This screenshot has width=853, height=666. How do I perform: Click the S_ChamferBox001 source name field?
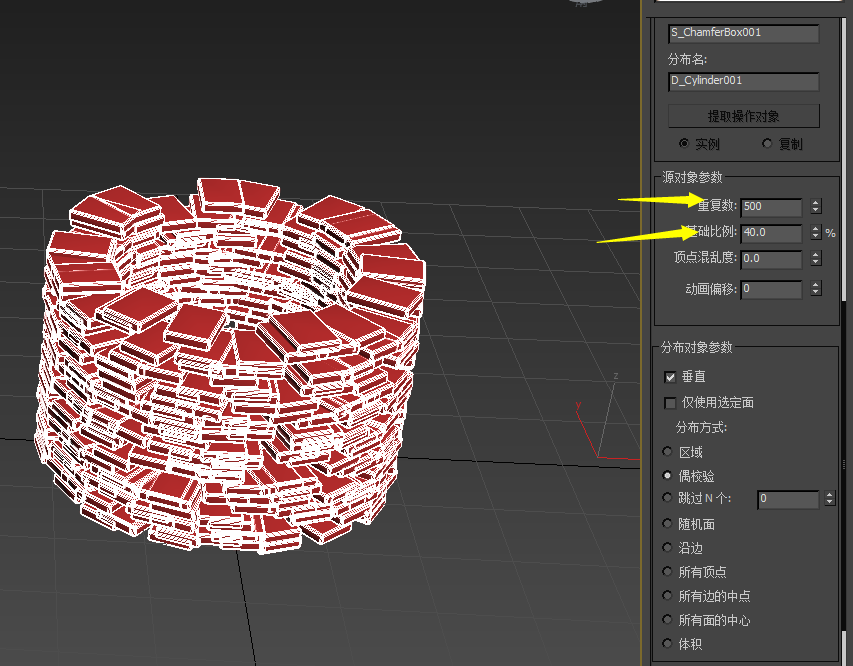743,33
